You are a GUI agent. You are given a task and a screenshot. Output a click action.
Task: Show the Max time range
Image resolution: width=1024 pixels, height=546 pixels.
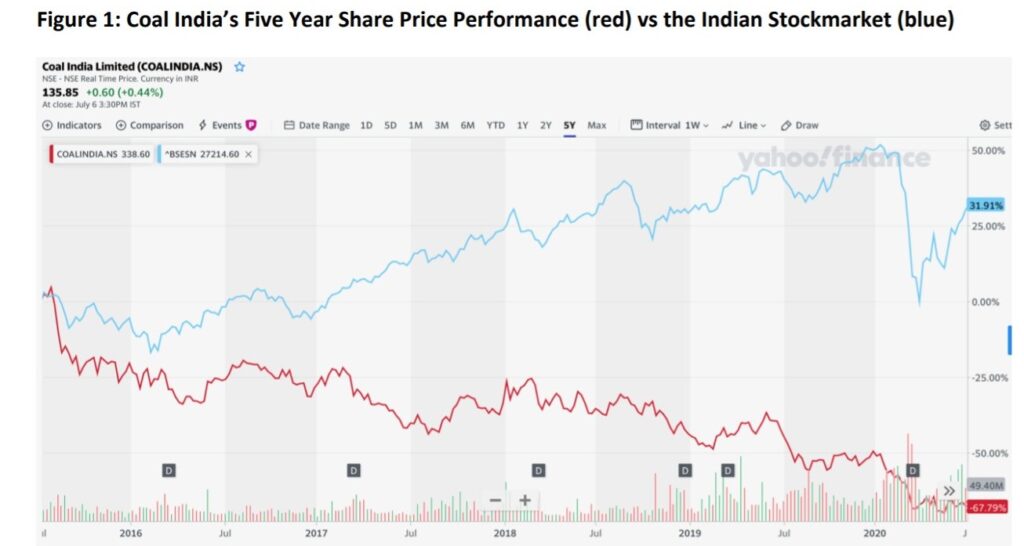(x=597, y=125)
